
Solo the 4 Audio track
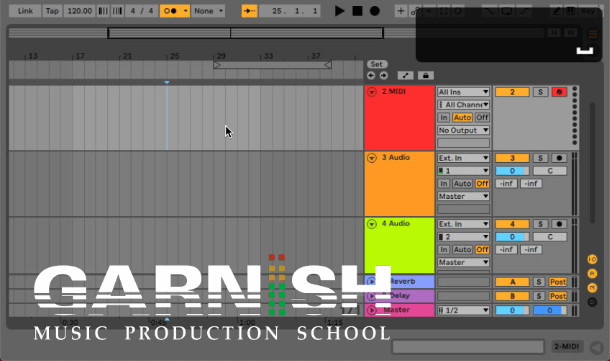pyautogui.click(x=540, y=224)
